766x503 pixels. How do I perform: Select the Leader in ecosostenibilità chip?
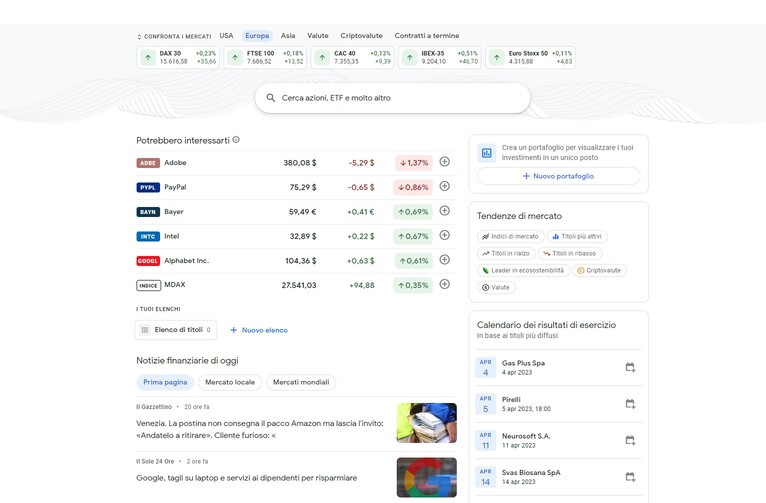coord(523,271)
